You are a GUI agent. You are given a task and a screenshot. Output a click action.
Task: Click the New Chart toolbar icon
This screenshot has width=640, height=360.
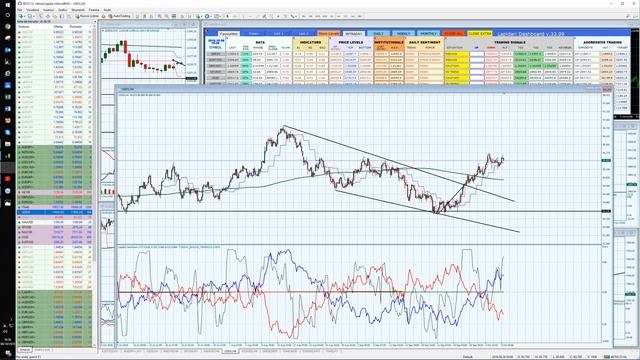click(x=21, y=16)
